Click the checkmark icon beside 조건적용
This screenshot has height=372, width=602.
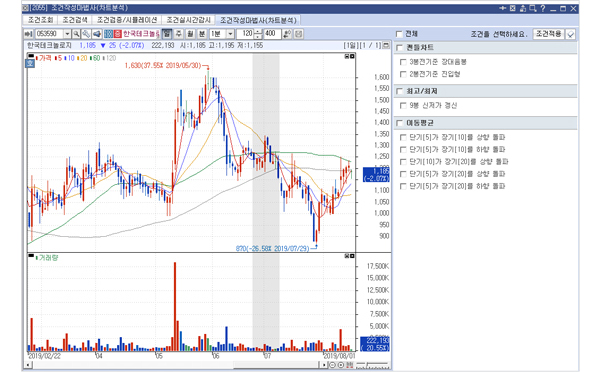[571, 35]
